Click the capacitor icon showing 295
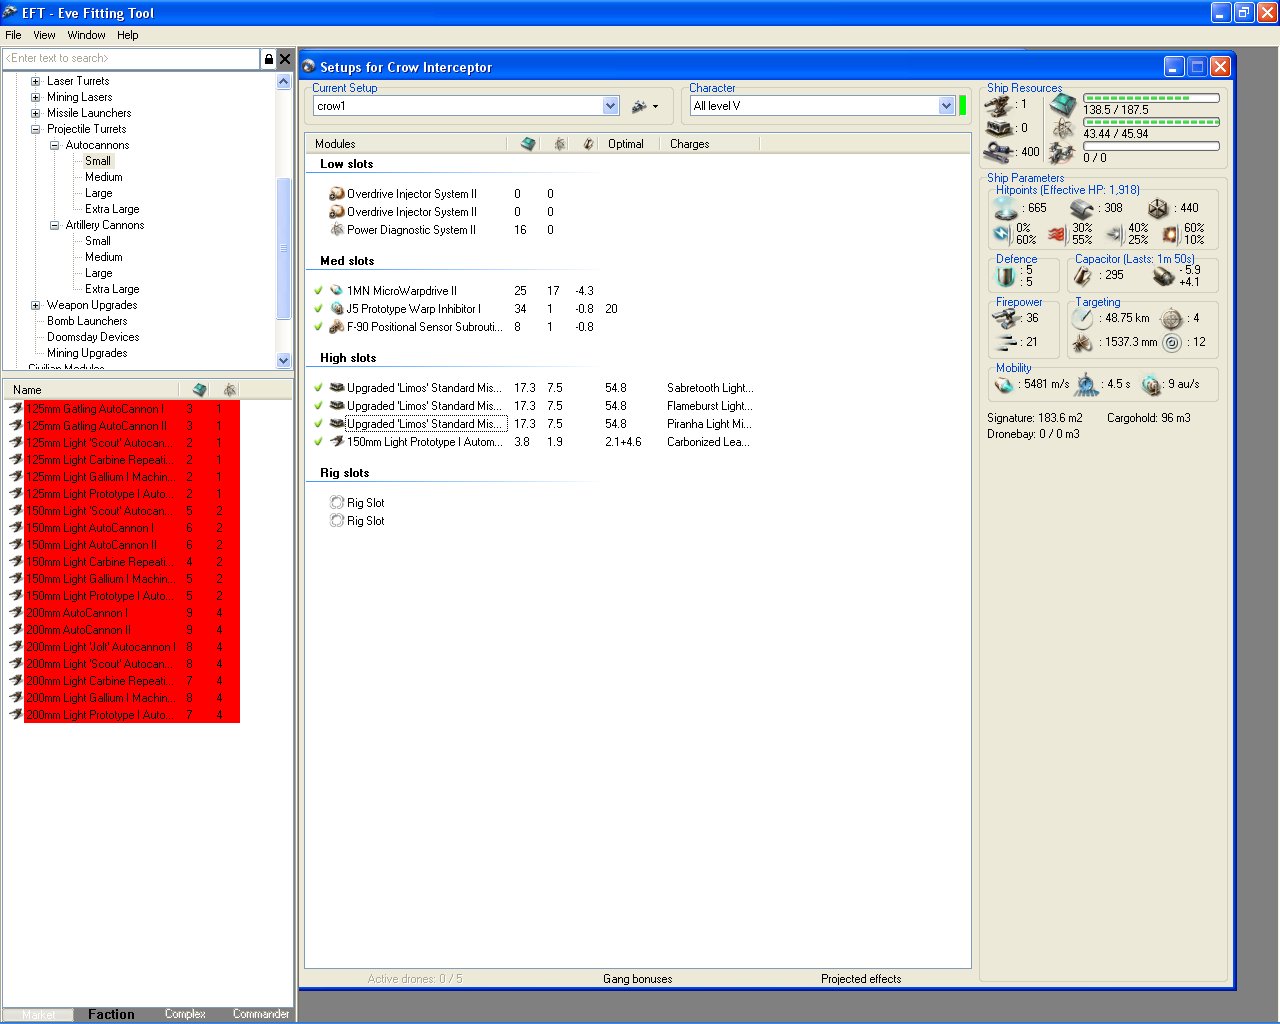 [1082, 275]
